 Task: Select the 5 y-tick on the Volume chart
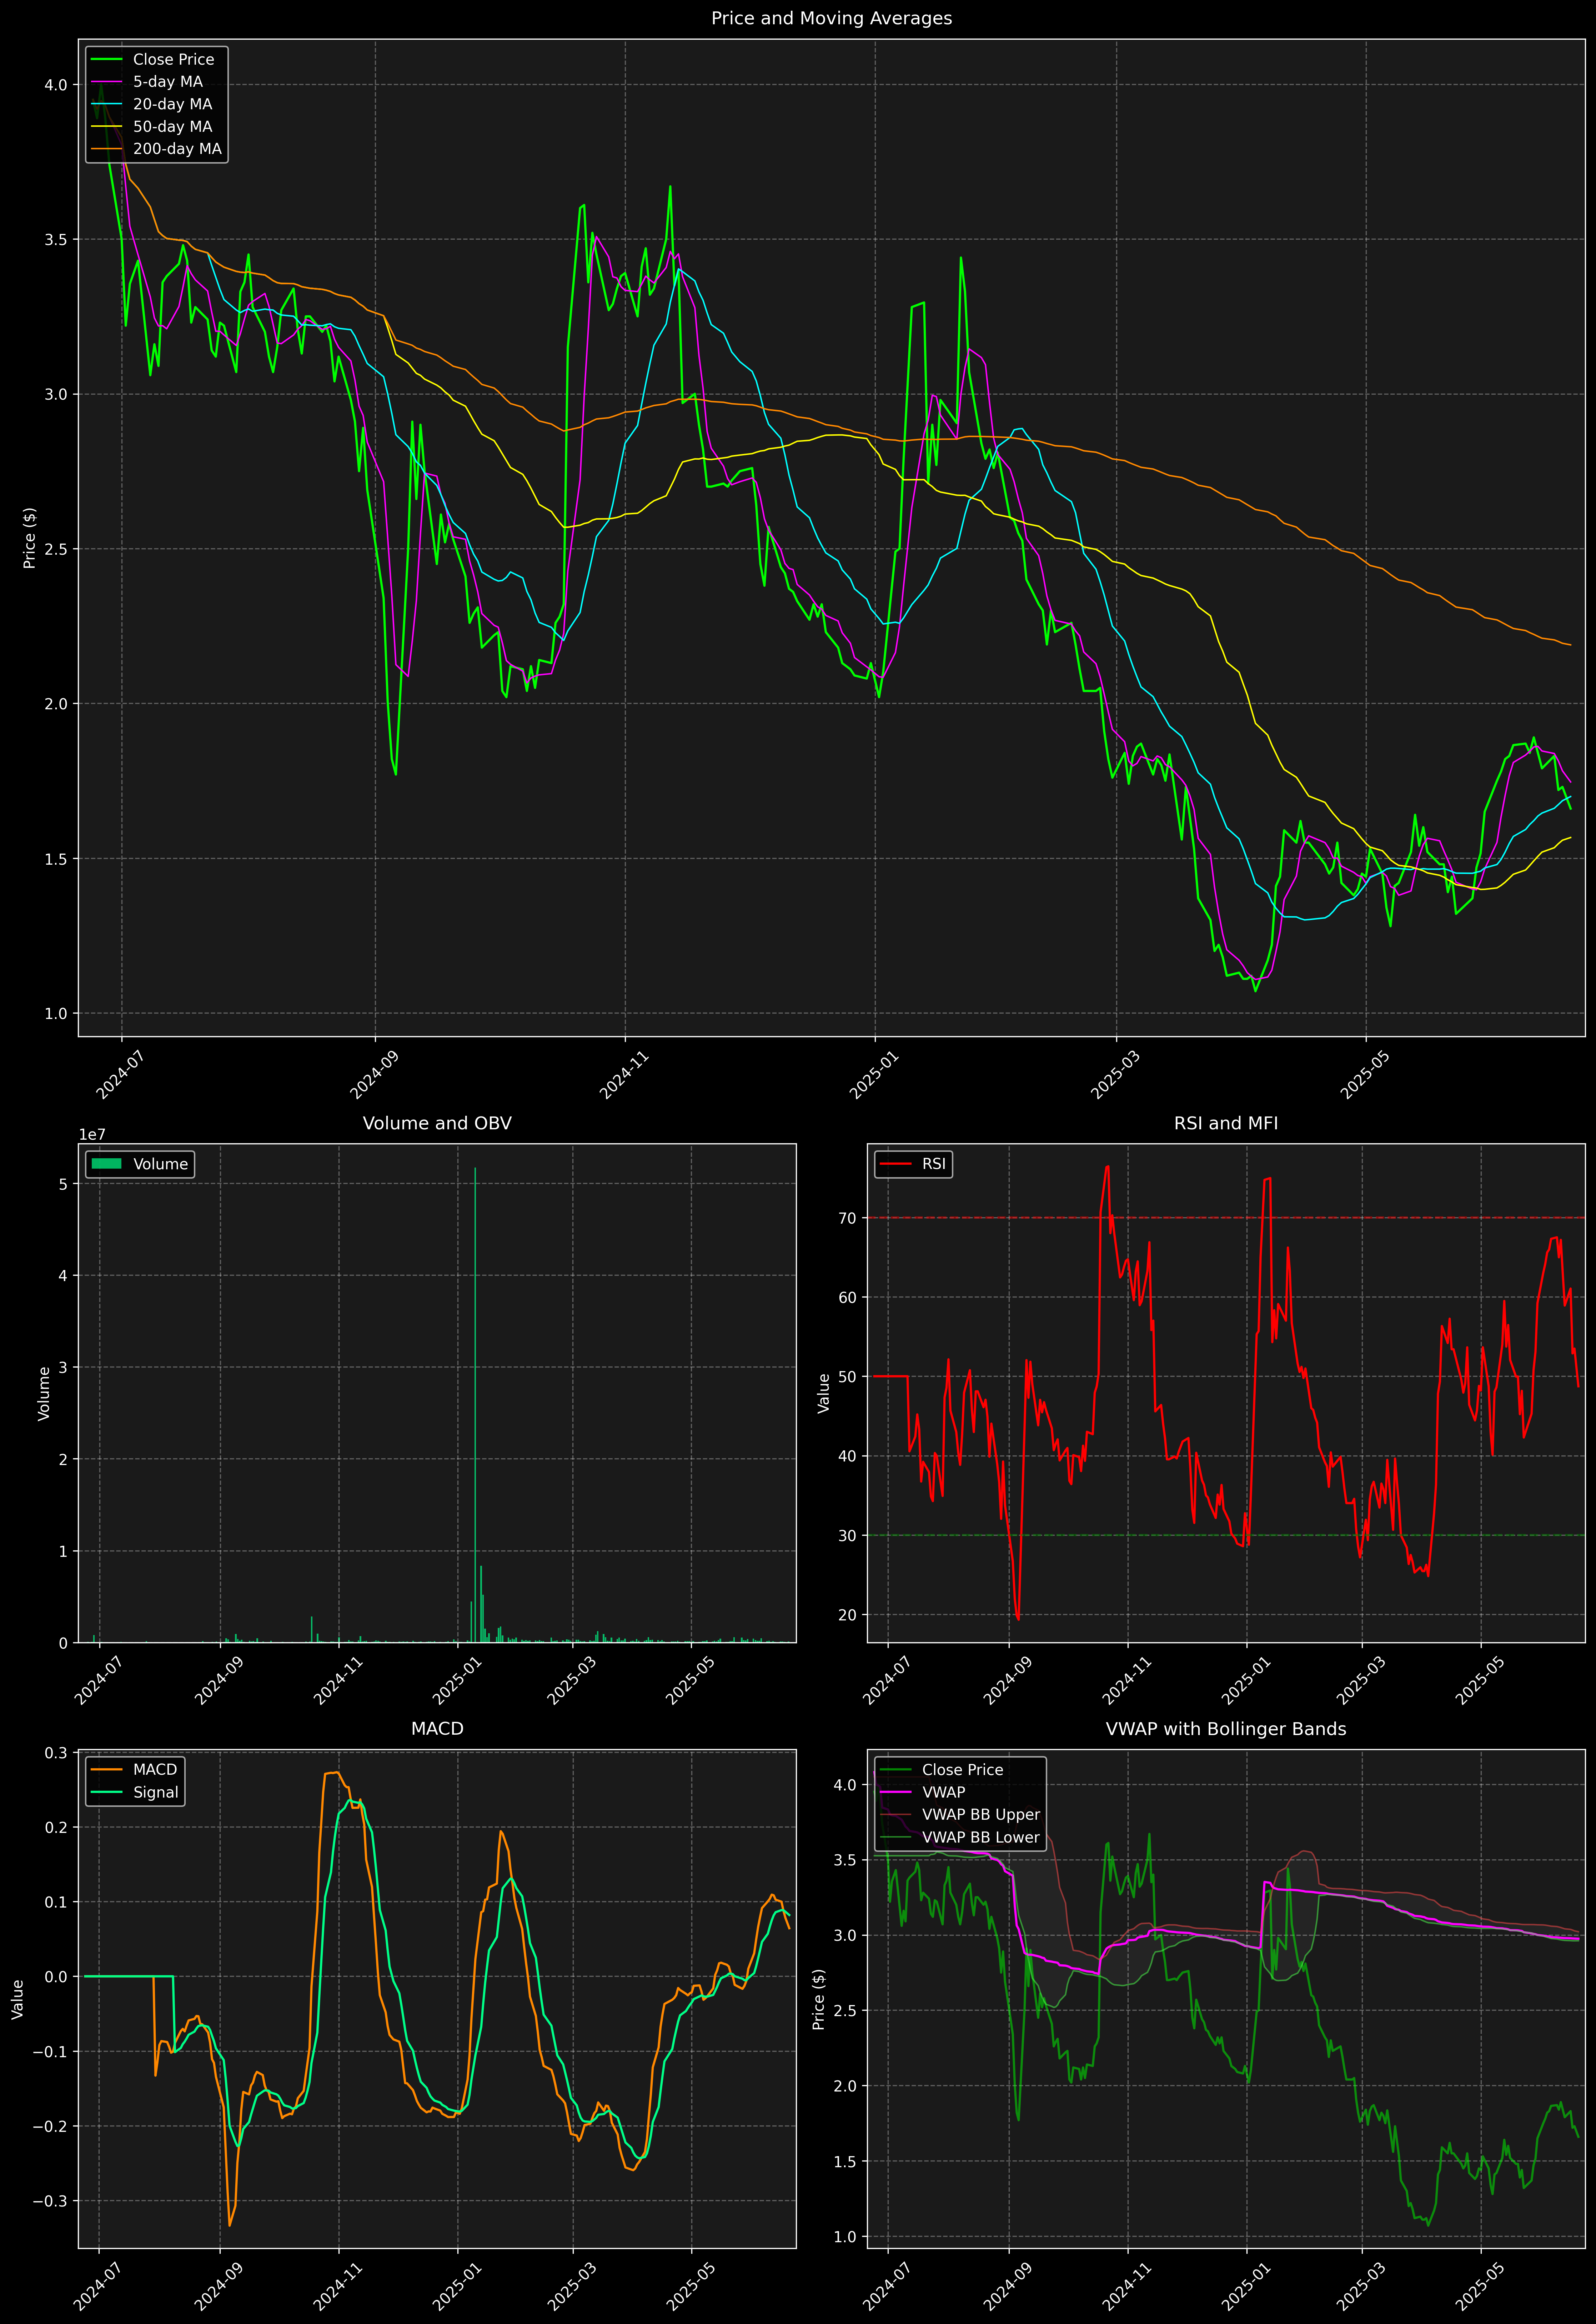[63, 1184]
